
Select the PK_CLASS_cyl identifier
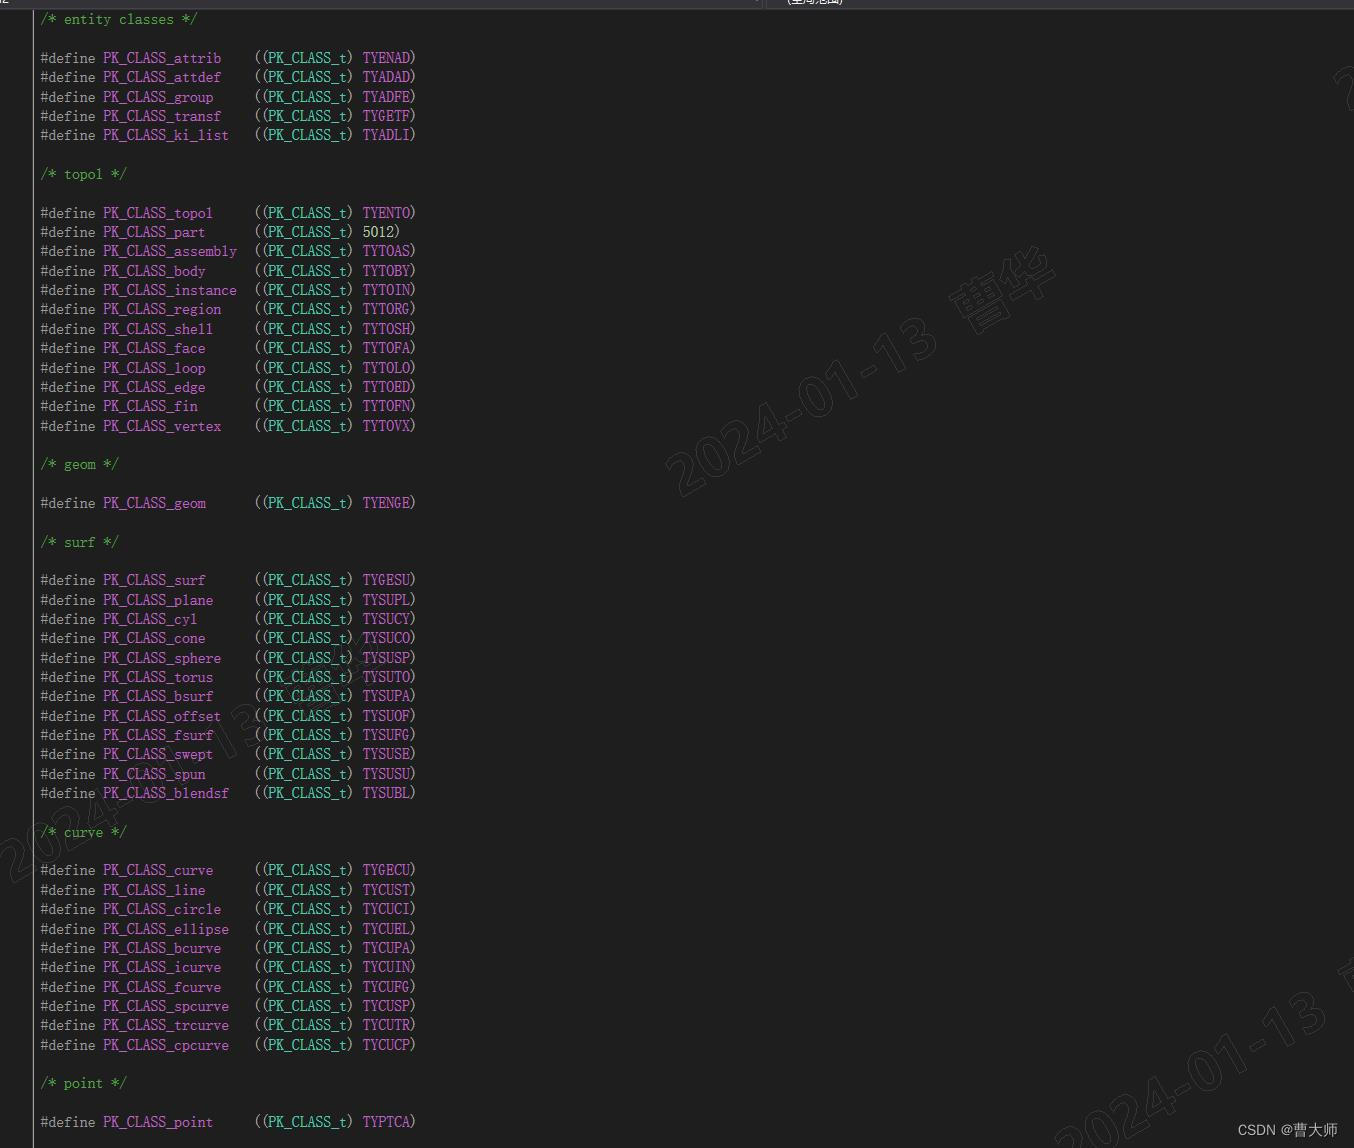pos(150,619)
